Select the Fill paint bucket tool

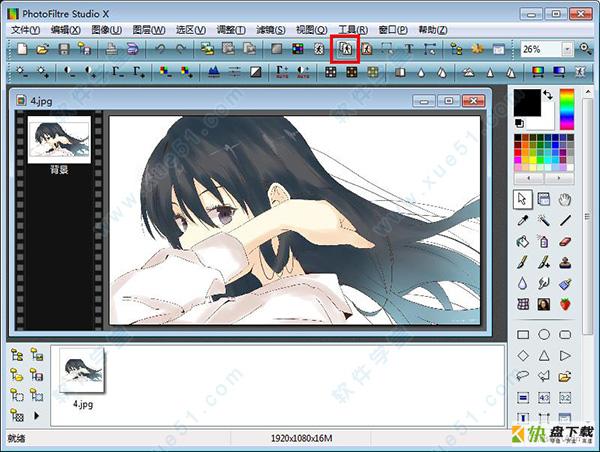coord(522,242)
